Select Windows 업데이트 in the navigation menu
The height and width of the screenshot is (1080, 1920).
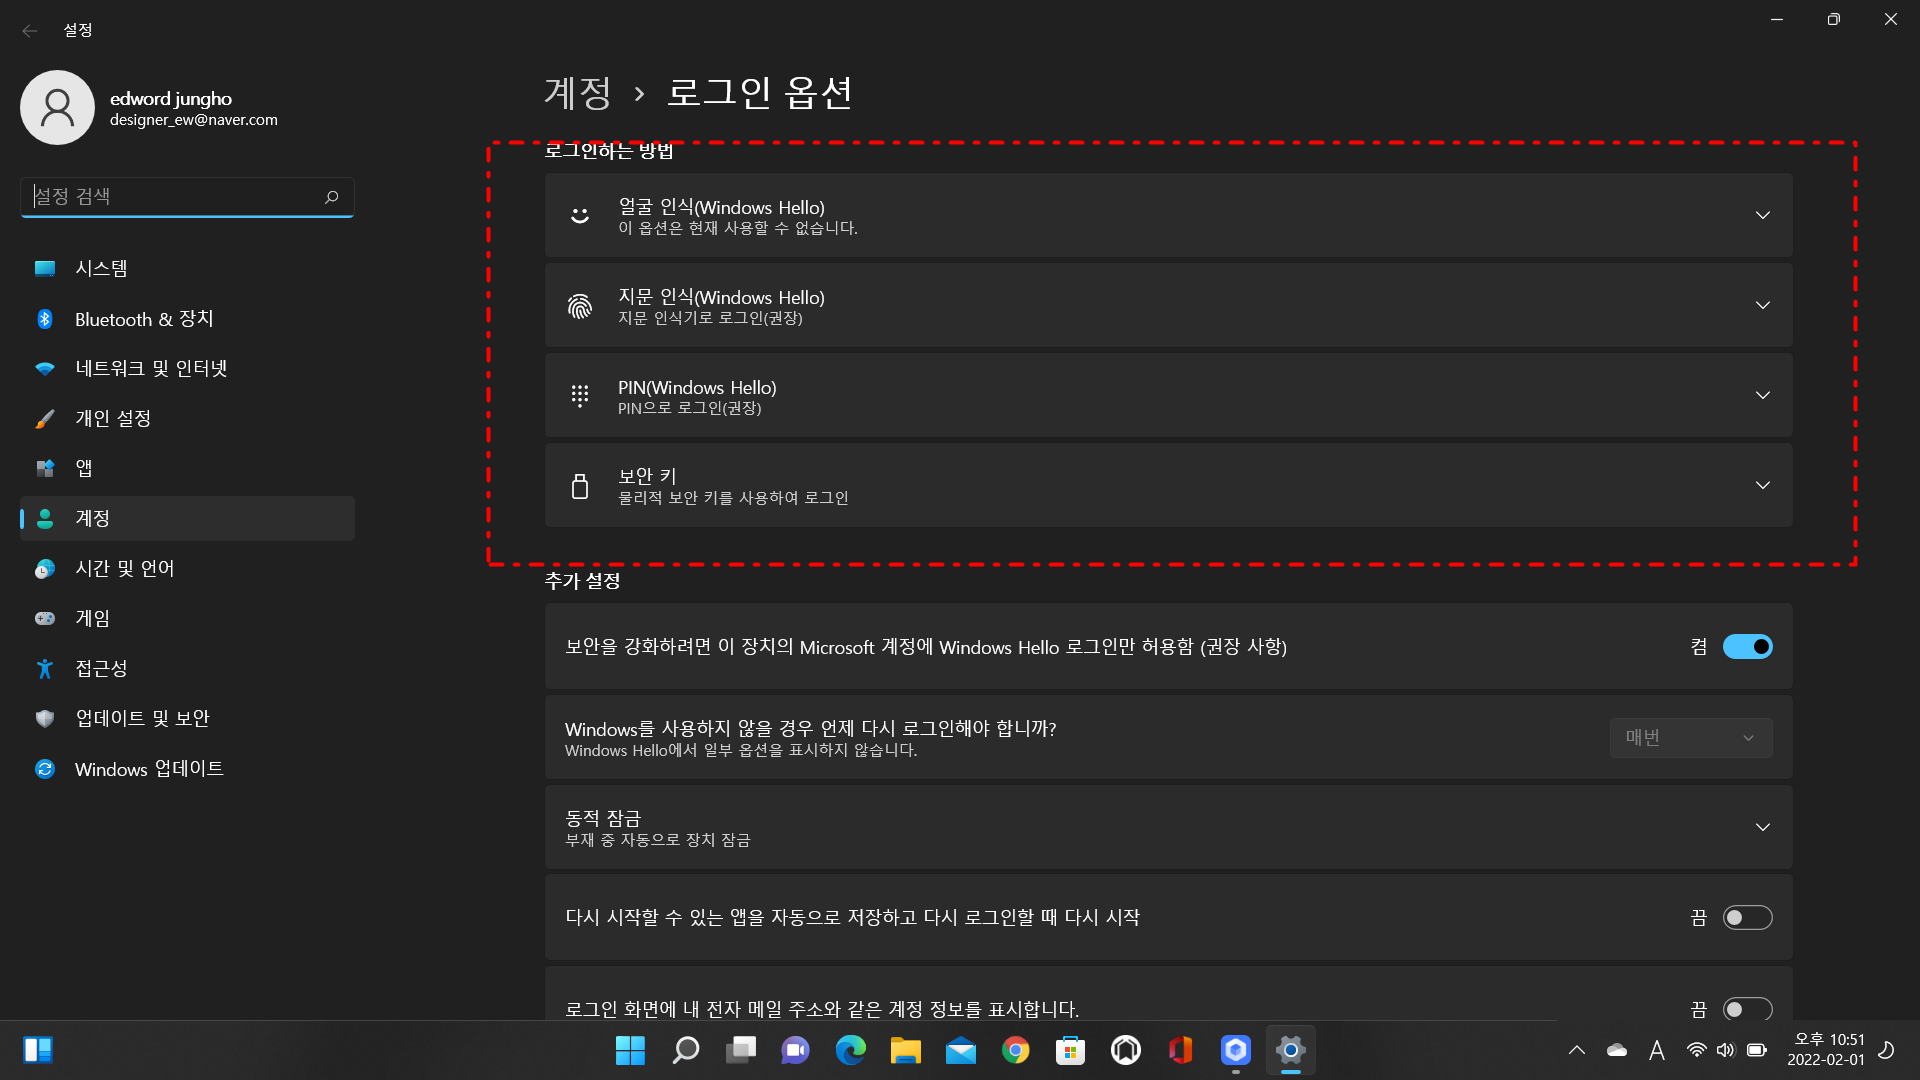[x=150, y=768]
